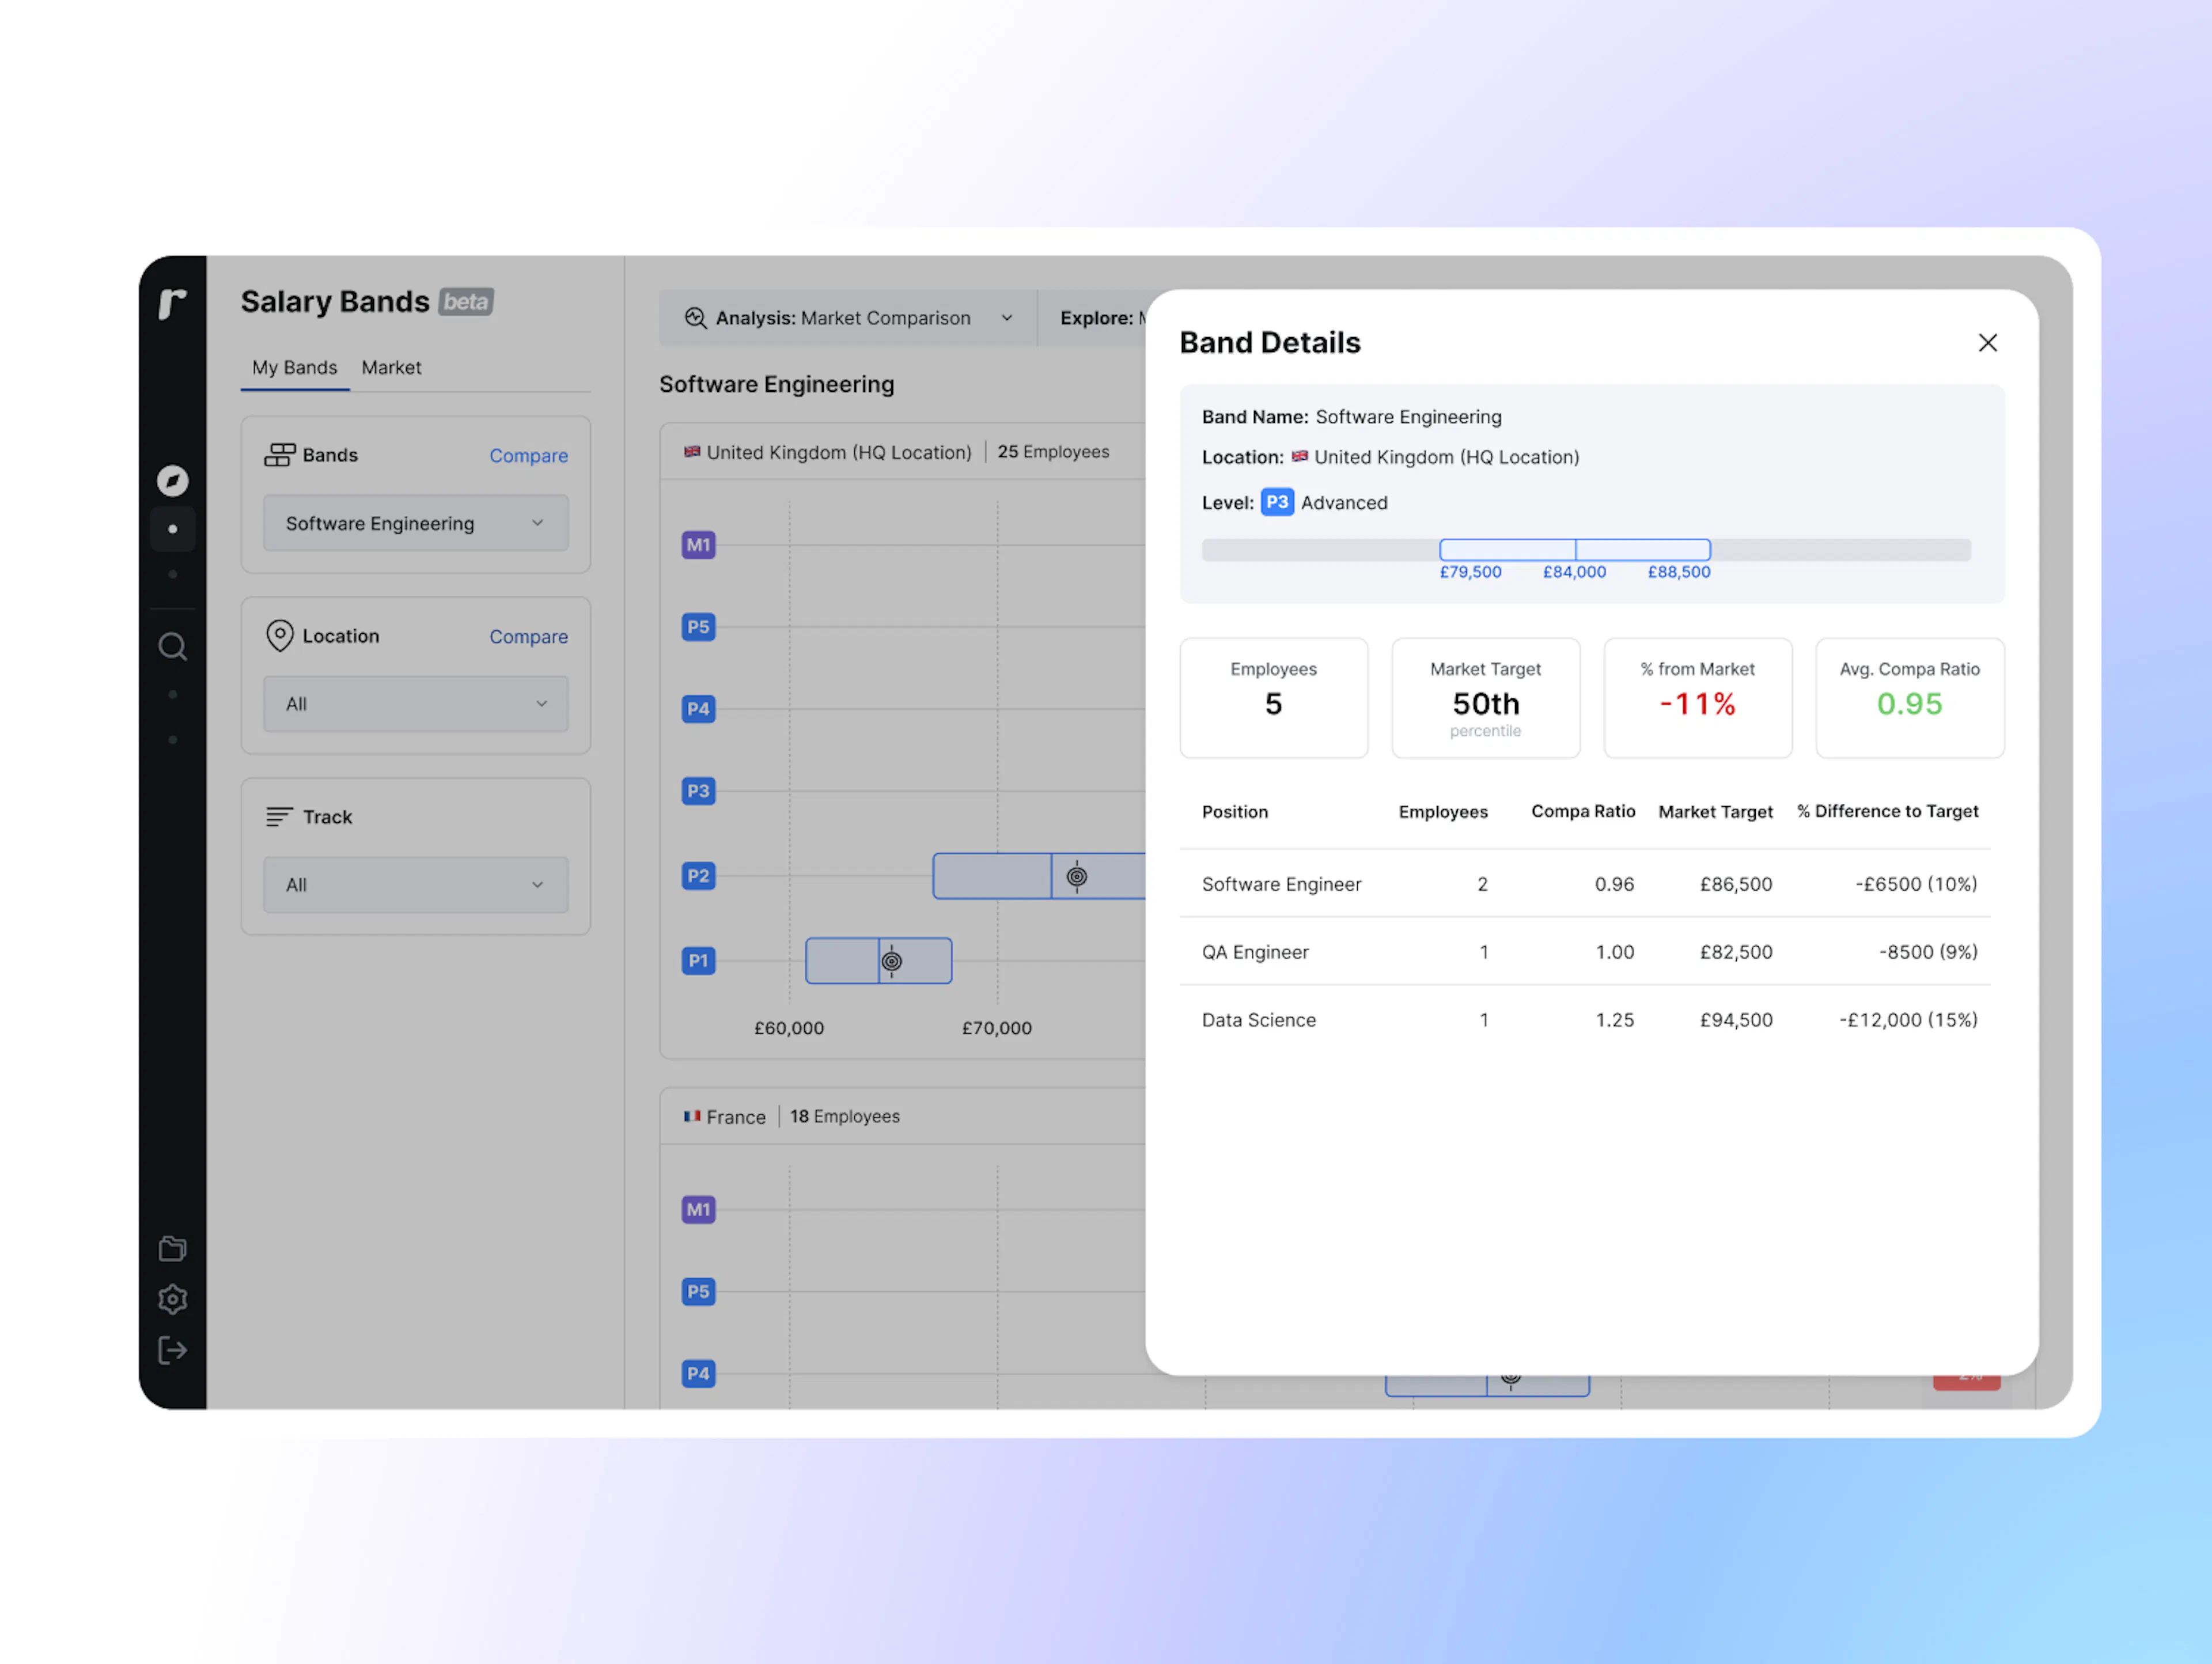Click the P2 salary band bar
The height and width of the screenshot is (1664, 2212).
pos(1039,876)
